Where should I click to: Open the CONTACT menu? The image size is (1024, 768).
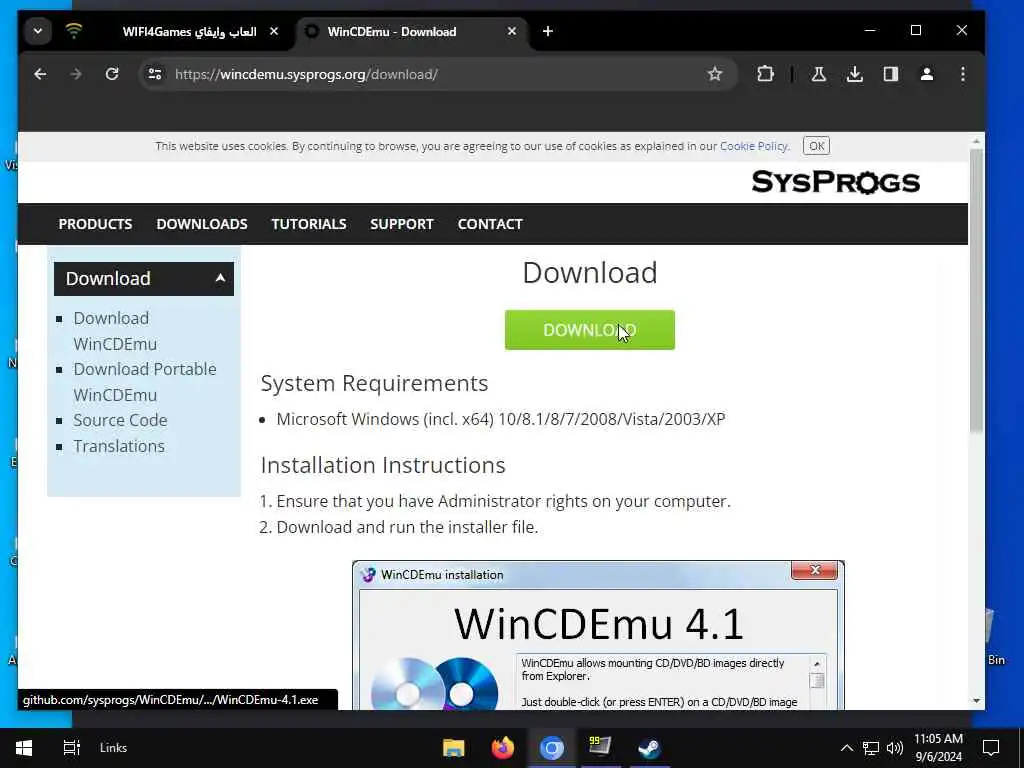click(490, 224)
